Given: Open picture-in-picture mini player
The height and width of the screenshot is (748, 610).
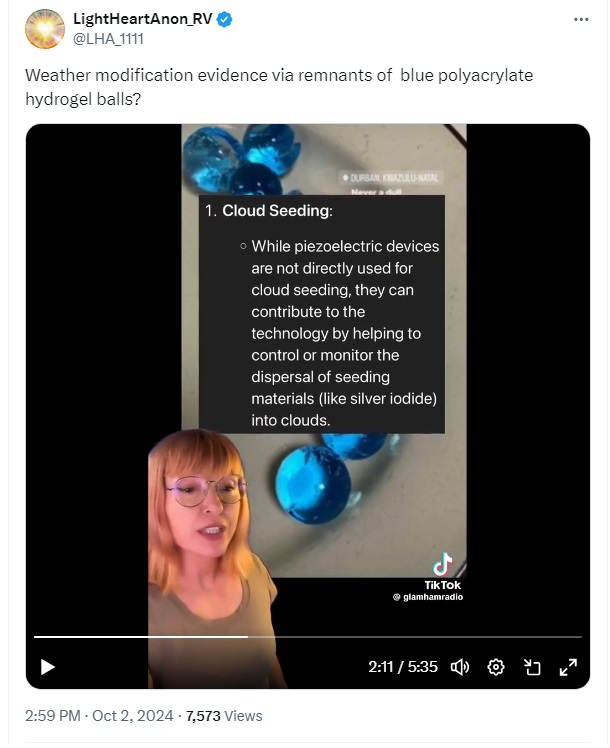Looking at the screenshot, I should pos(532,666).
